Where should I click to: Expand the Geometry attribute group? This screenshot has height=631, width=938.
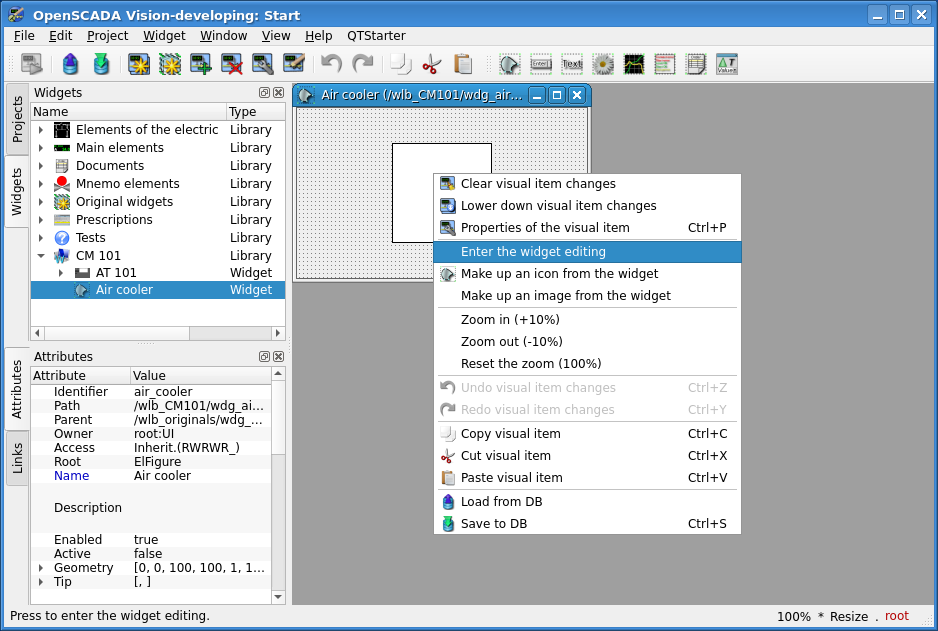point(41,568)
